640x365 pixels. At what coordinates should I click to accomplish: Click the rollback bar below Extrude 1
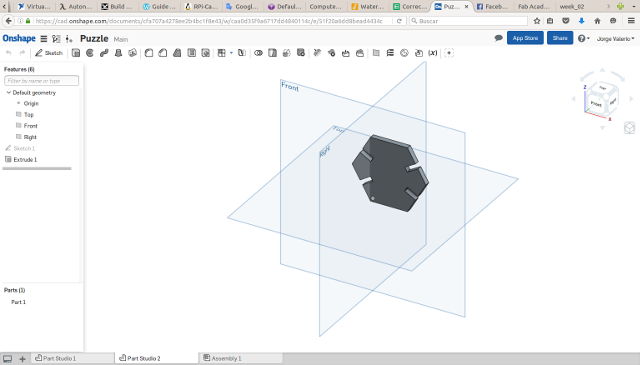point(37,168)
